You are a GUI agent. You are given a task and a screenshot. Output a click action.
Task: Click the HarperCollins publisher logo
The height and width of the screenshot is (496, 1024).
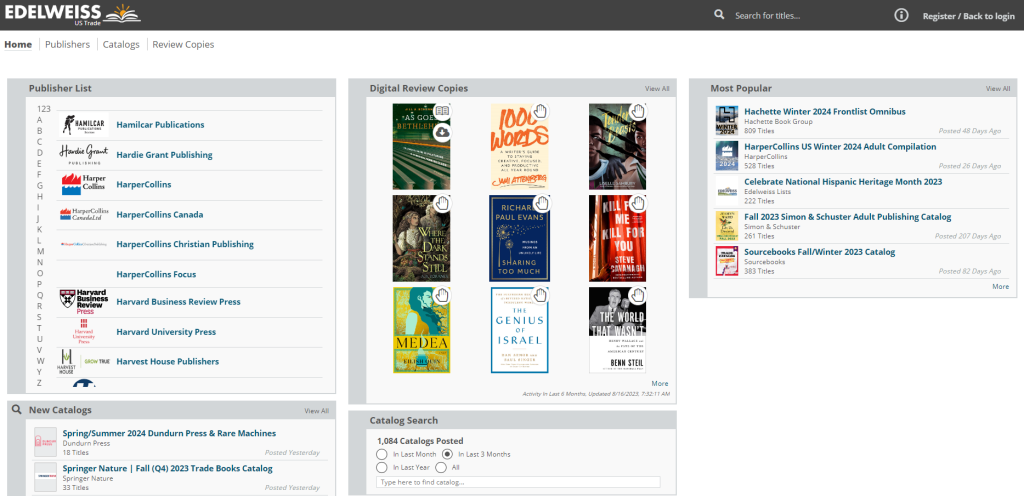83,184
